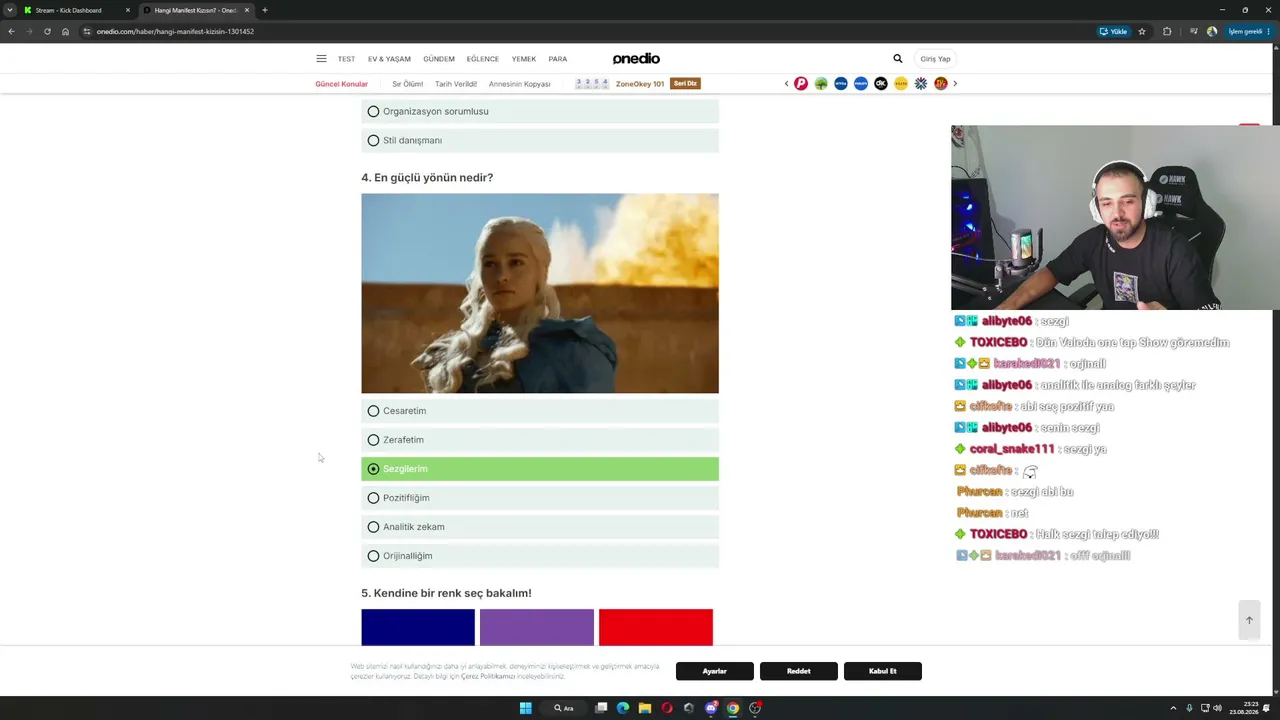Screen dimensions: 1280x720
Task: Open the Çerez Politikamızı link
Action: (x=488, y=677)
